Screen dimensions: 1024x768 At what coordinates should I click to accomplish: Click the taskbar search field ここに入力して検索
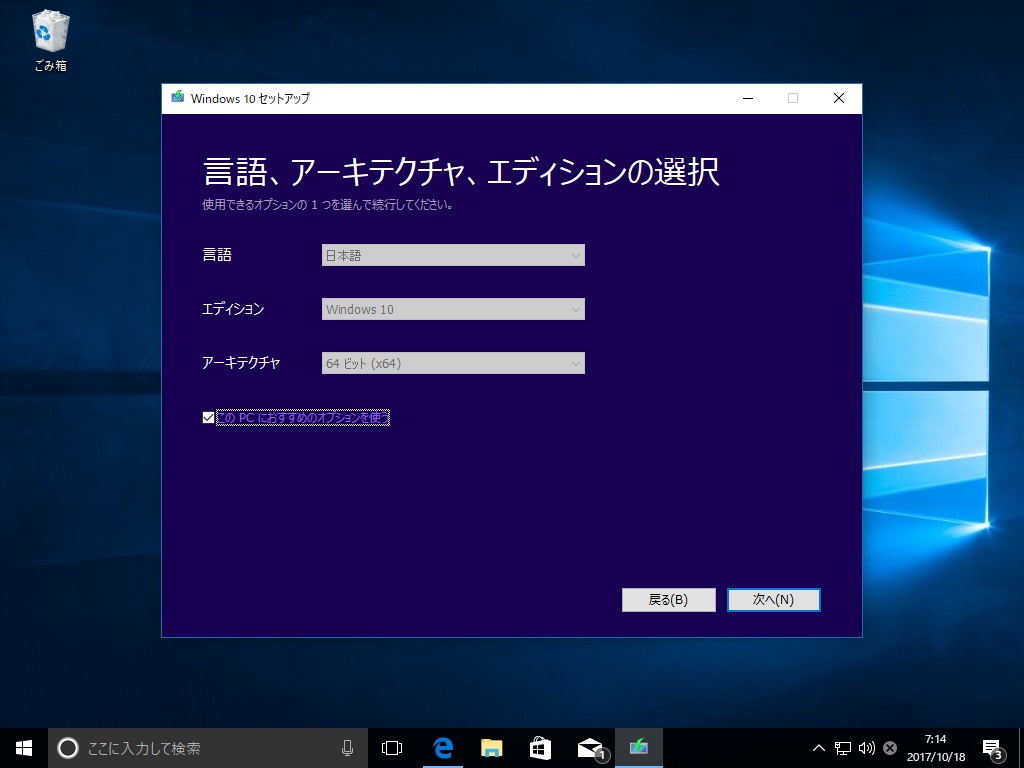208,748
